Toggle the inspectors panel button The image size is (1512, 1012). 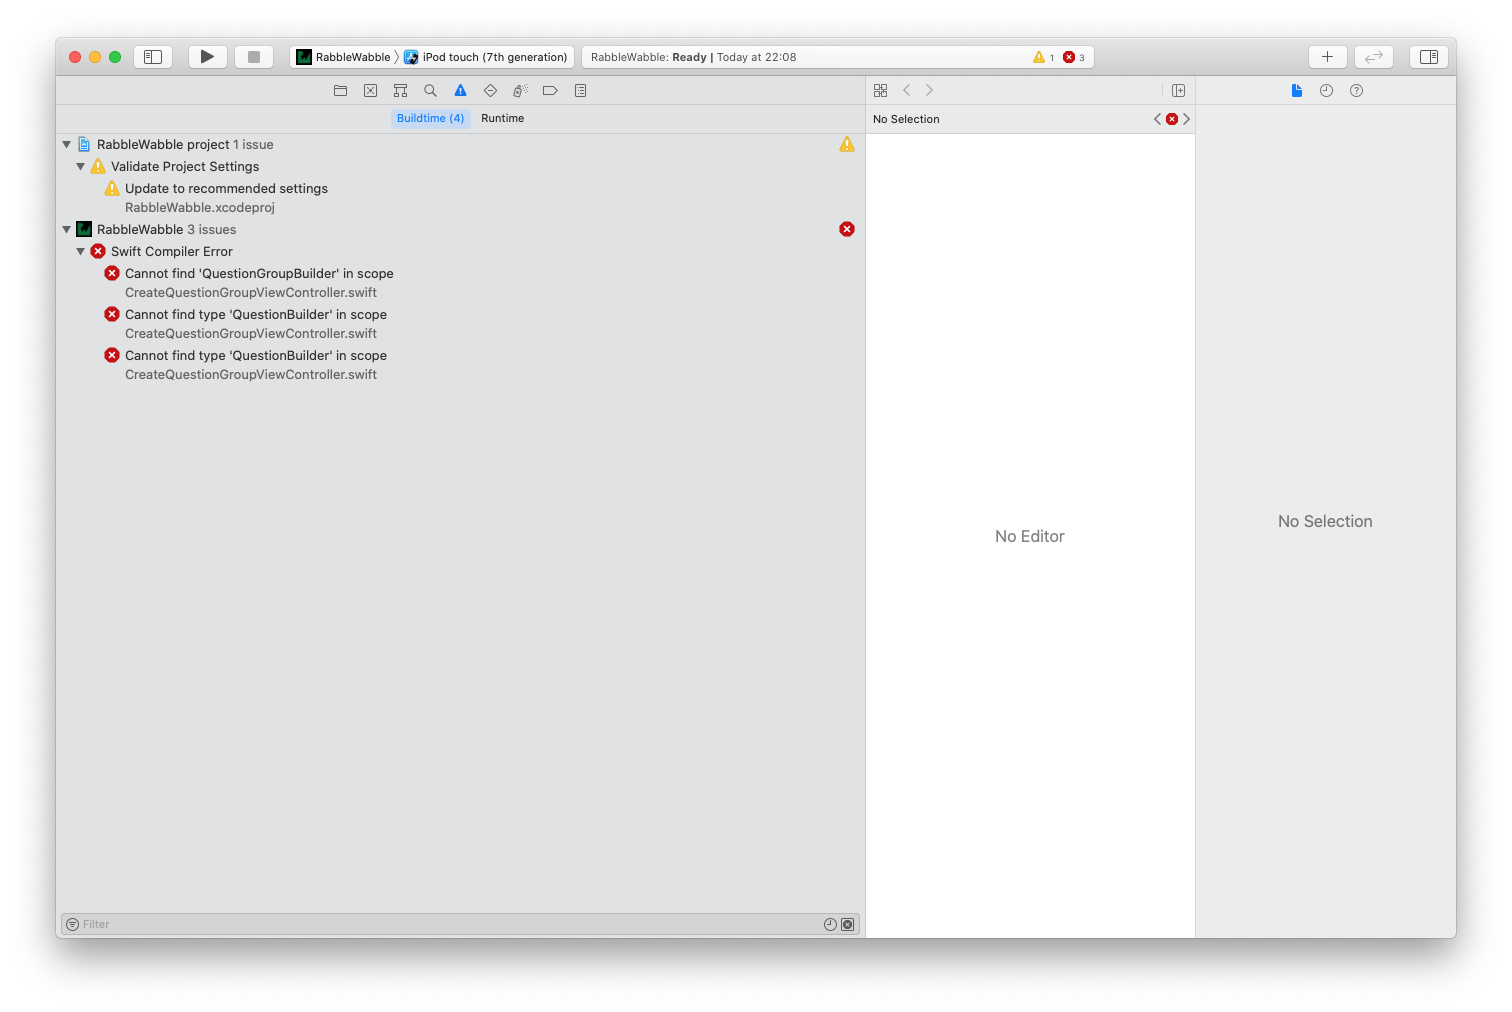click(1429, 57)
